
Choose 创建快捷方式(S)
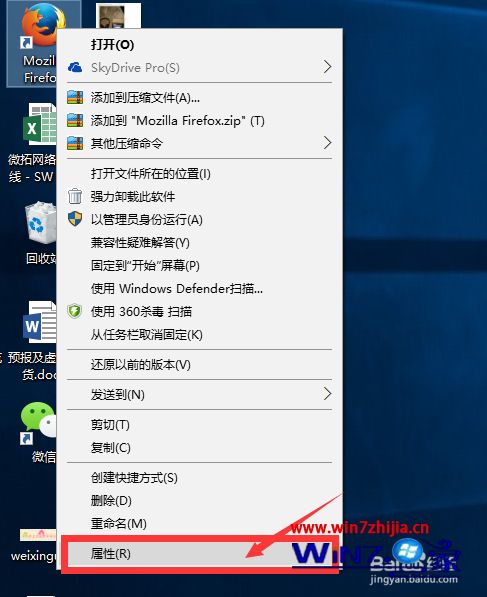point(200,477)
